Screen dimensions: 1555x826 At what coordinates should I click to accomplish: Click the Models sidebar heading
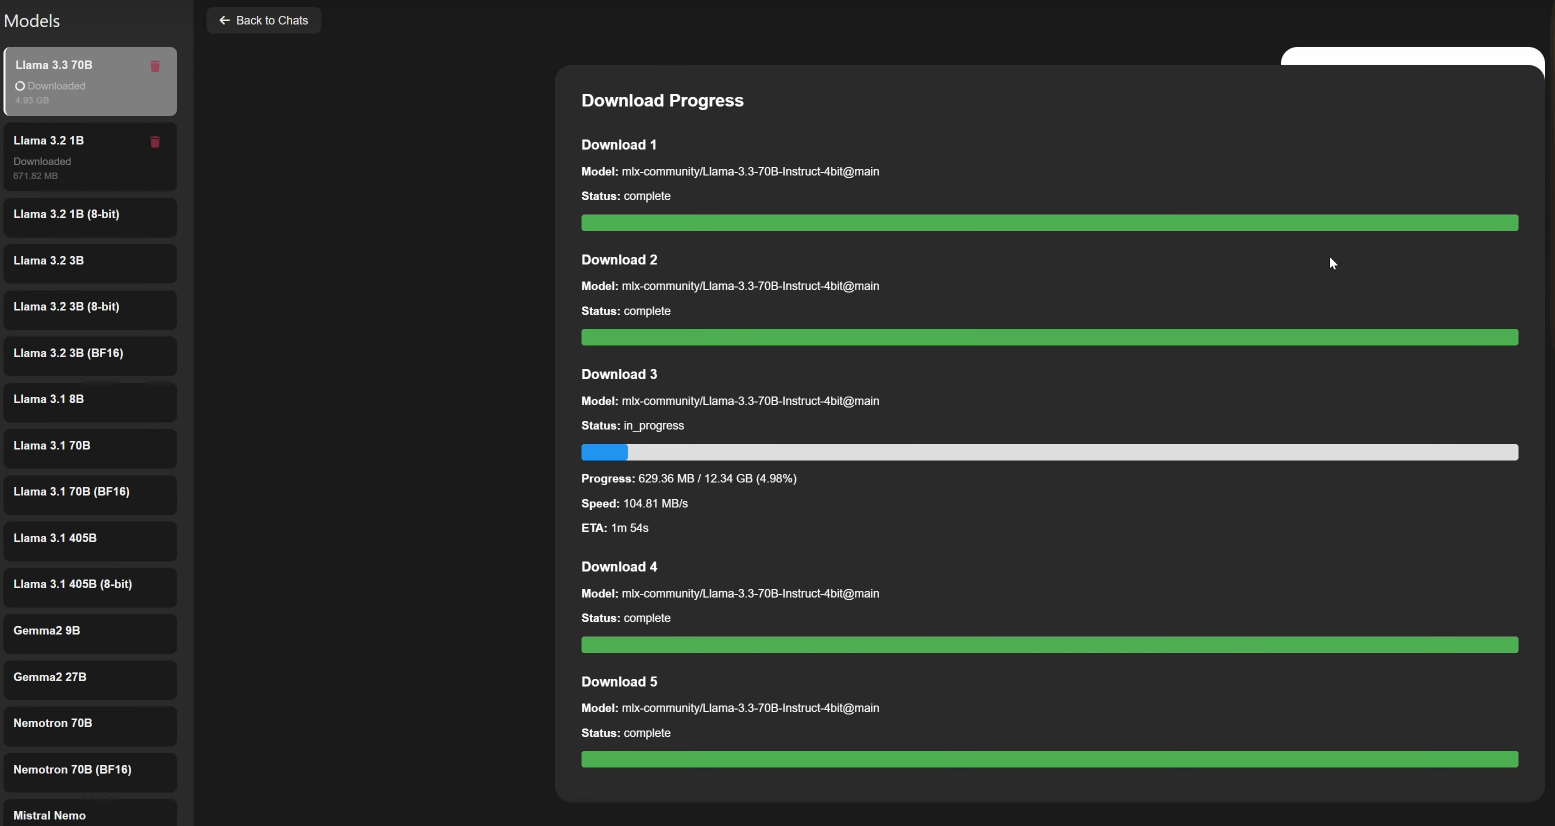tap(32, 21)
